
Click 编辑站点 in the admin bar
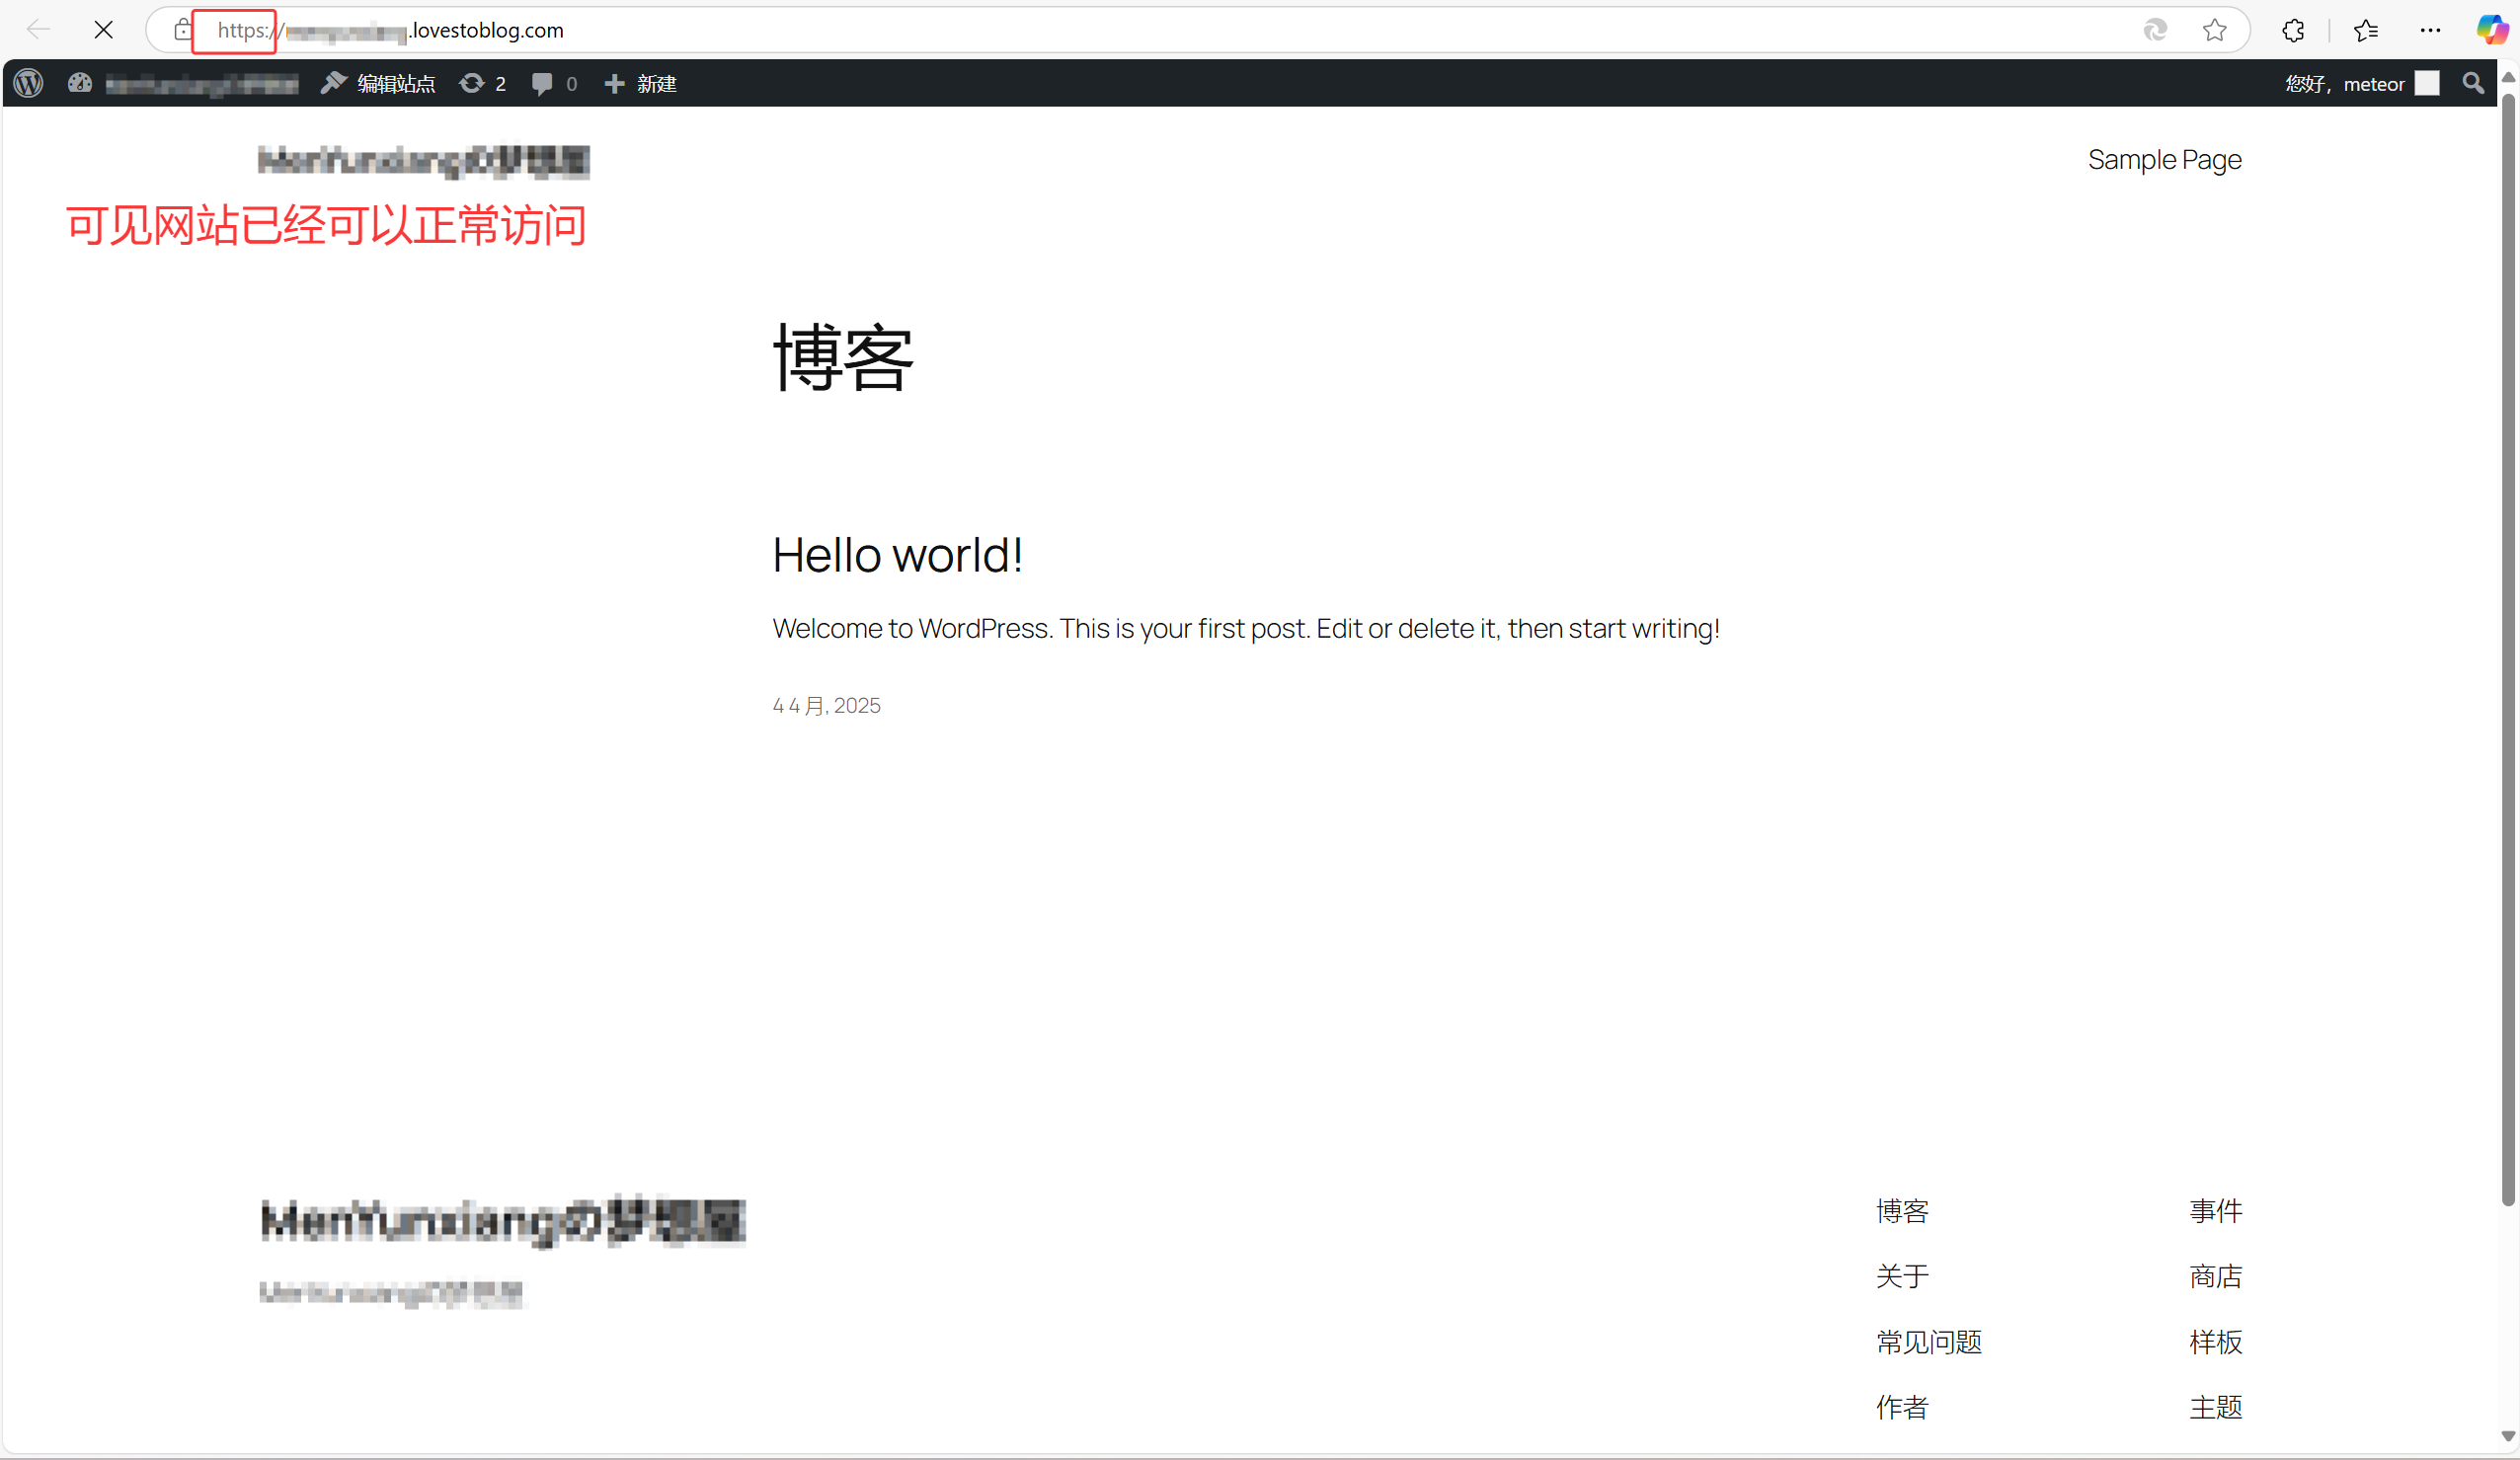pyautogui.click(x=379, y=84)
